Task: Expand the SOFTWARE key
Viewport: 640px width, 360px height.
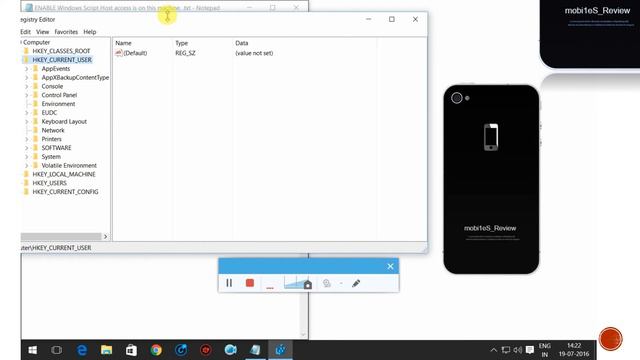Action: point(27,148)
